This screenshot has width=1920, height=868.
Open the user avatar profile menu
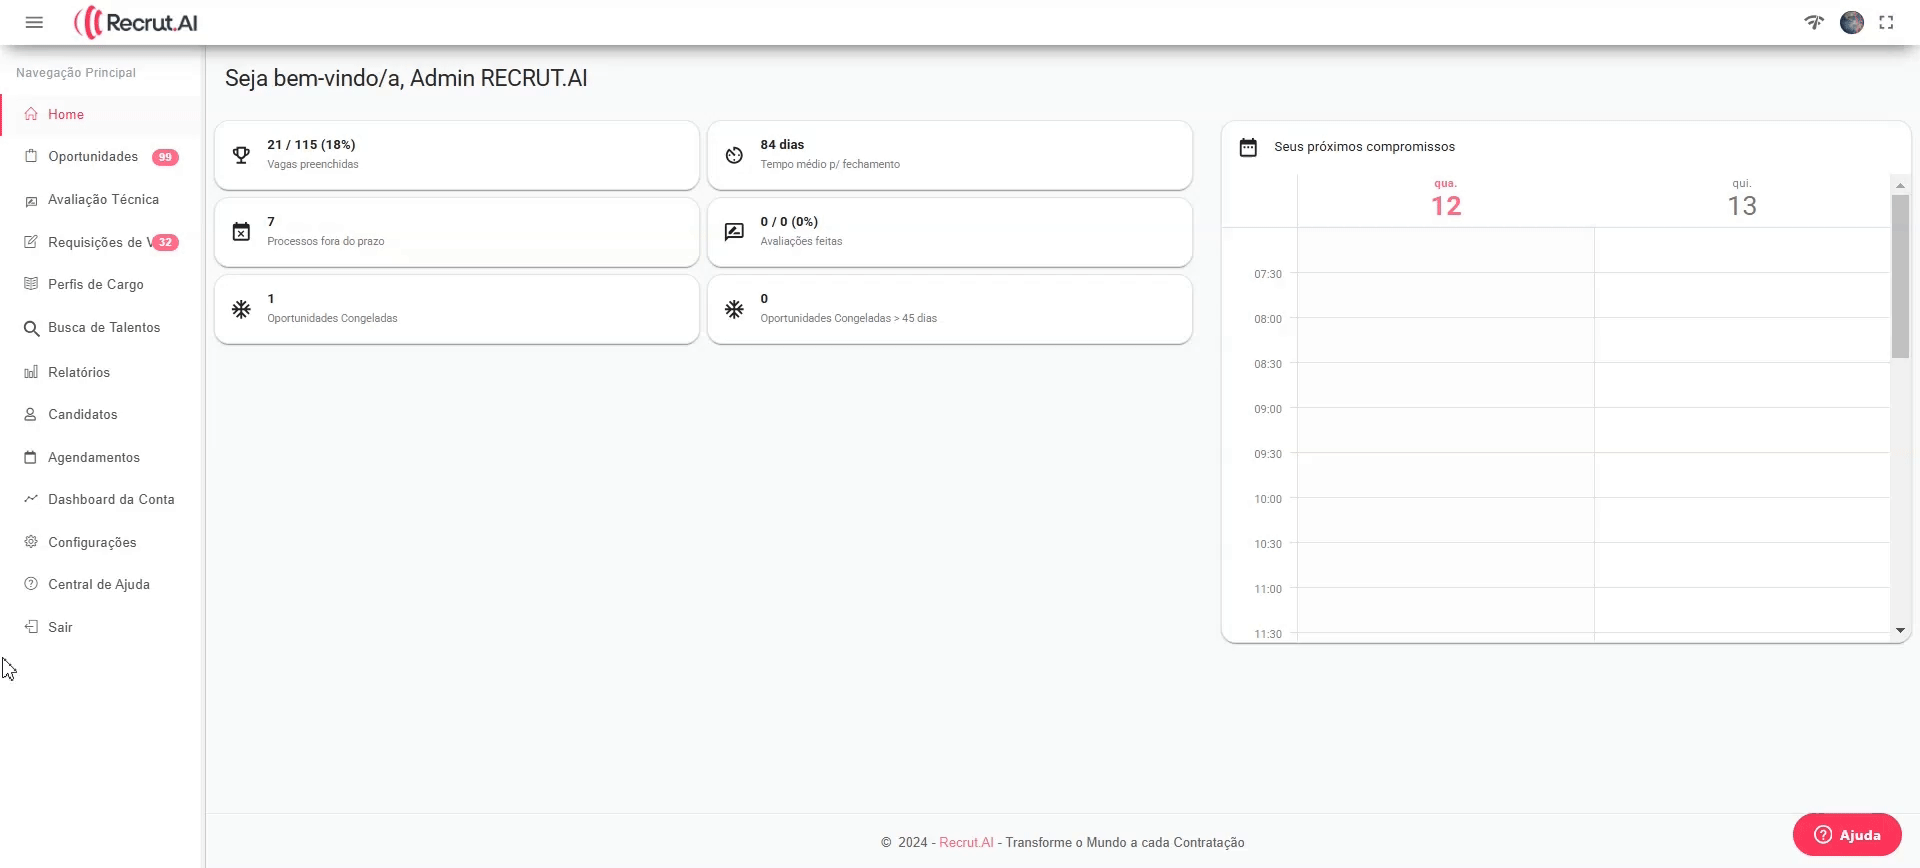(x=1851, y=22)
